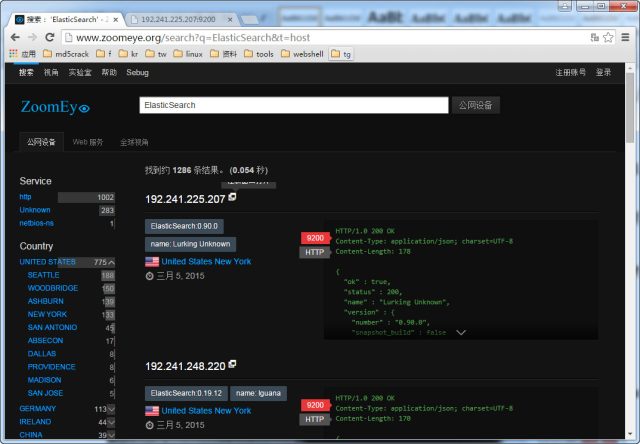640x444 pixels.
Task: Open the webshell bookmark folder
Action: (302, 54)
